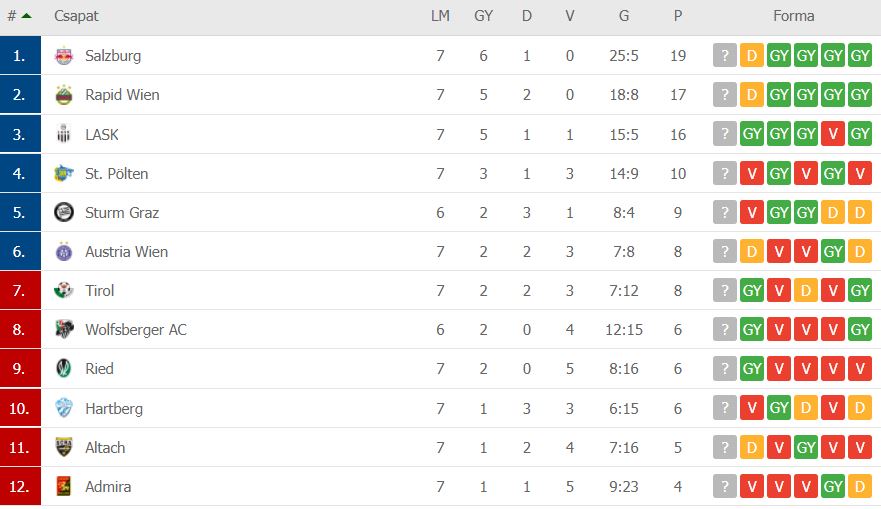Image resolution: width=881 pixels, height=509 pixels.
Task: Click the St. Pölten club crest icon
Action: coord(64,174)
